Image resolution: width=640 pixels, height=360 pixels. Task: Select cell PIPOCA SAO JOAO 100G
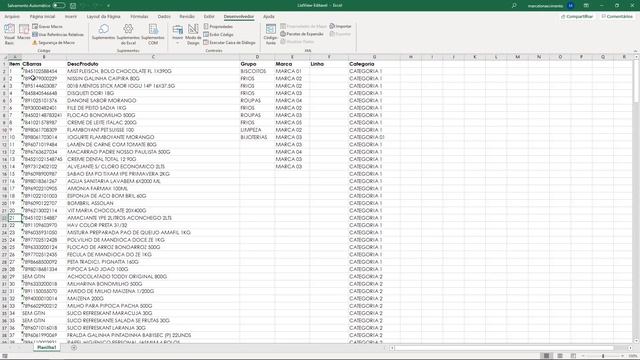(x=153, y=269)
